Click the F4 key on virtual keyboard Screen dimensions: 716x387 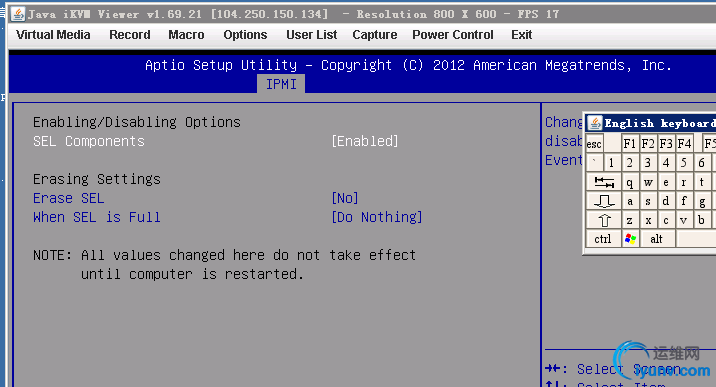click(x=684, y=144)
